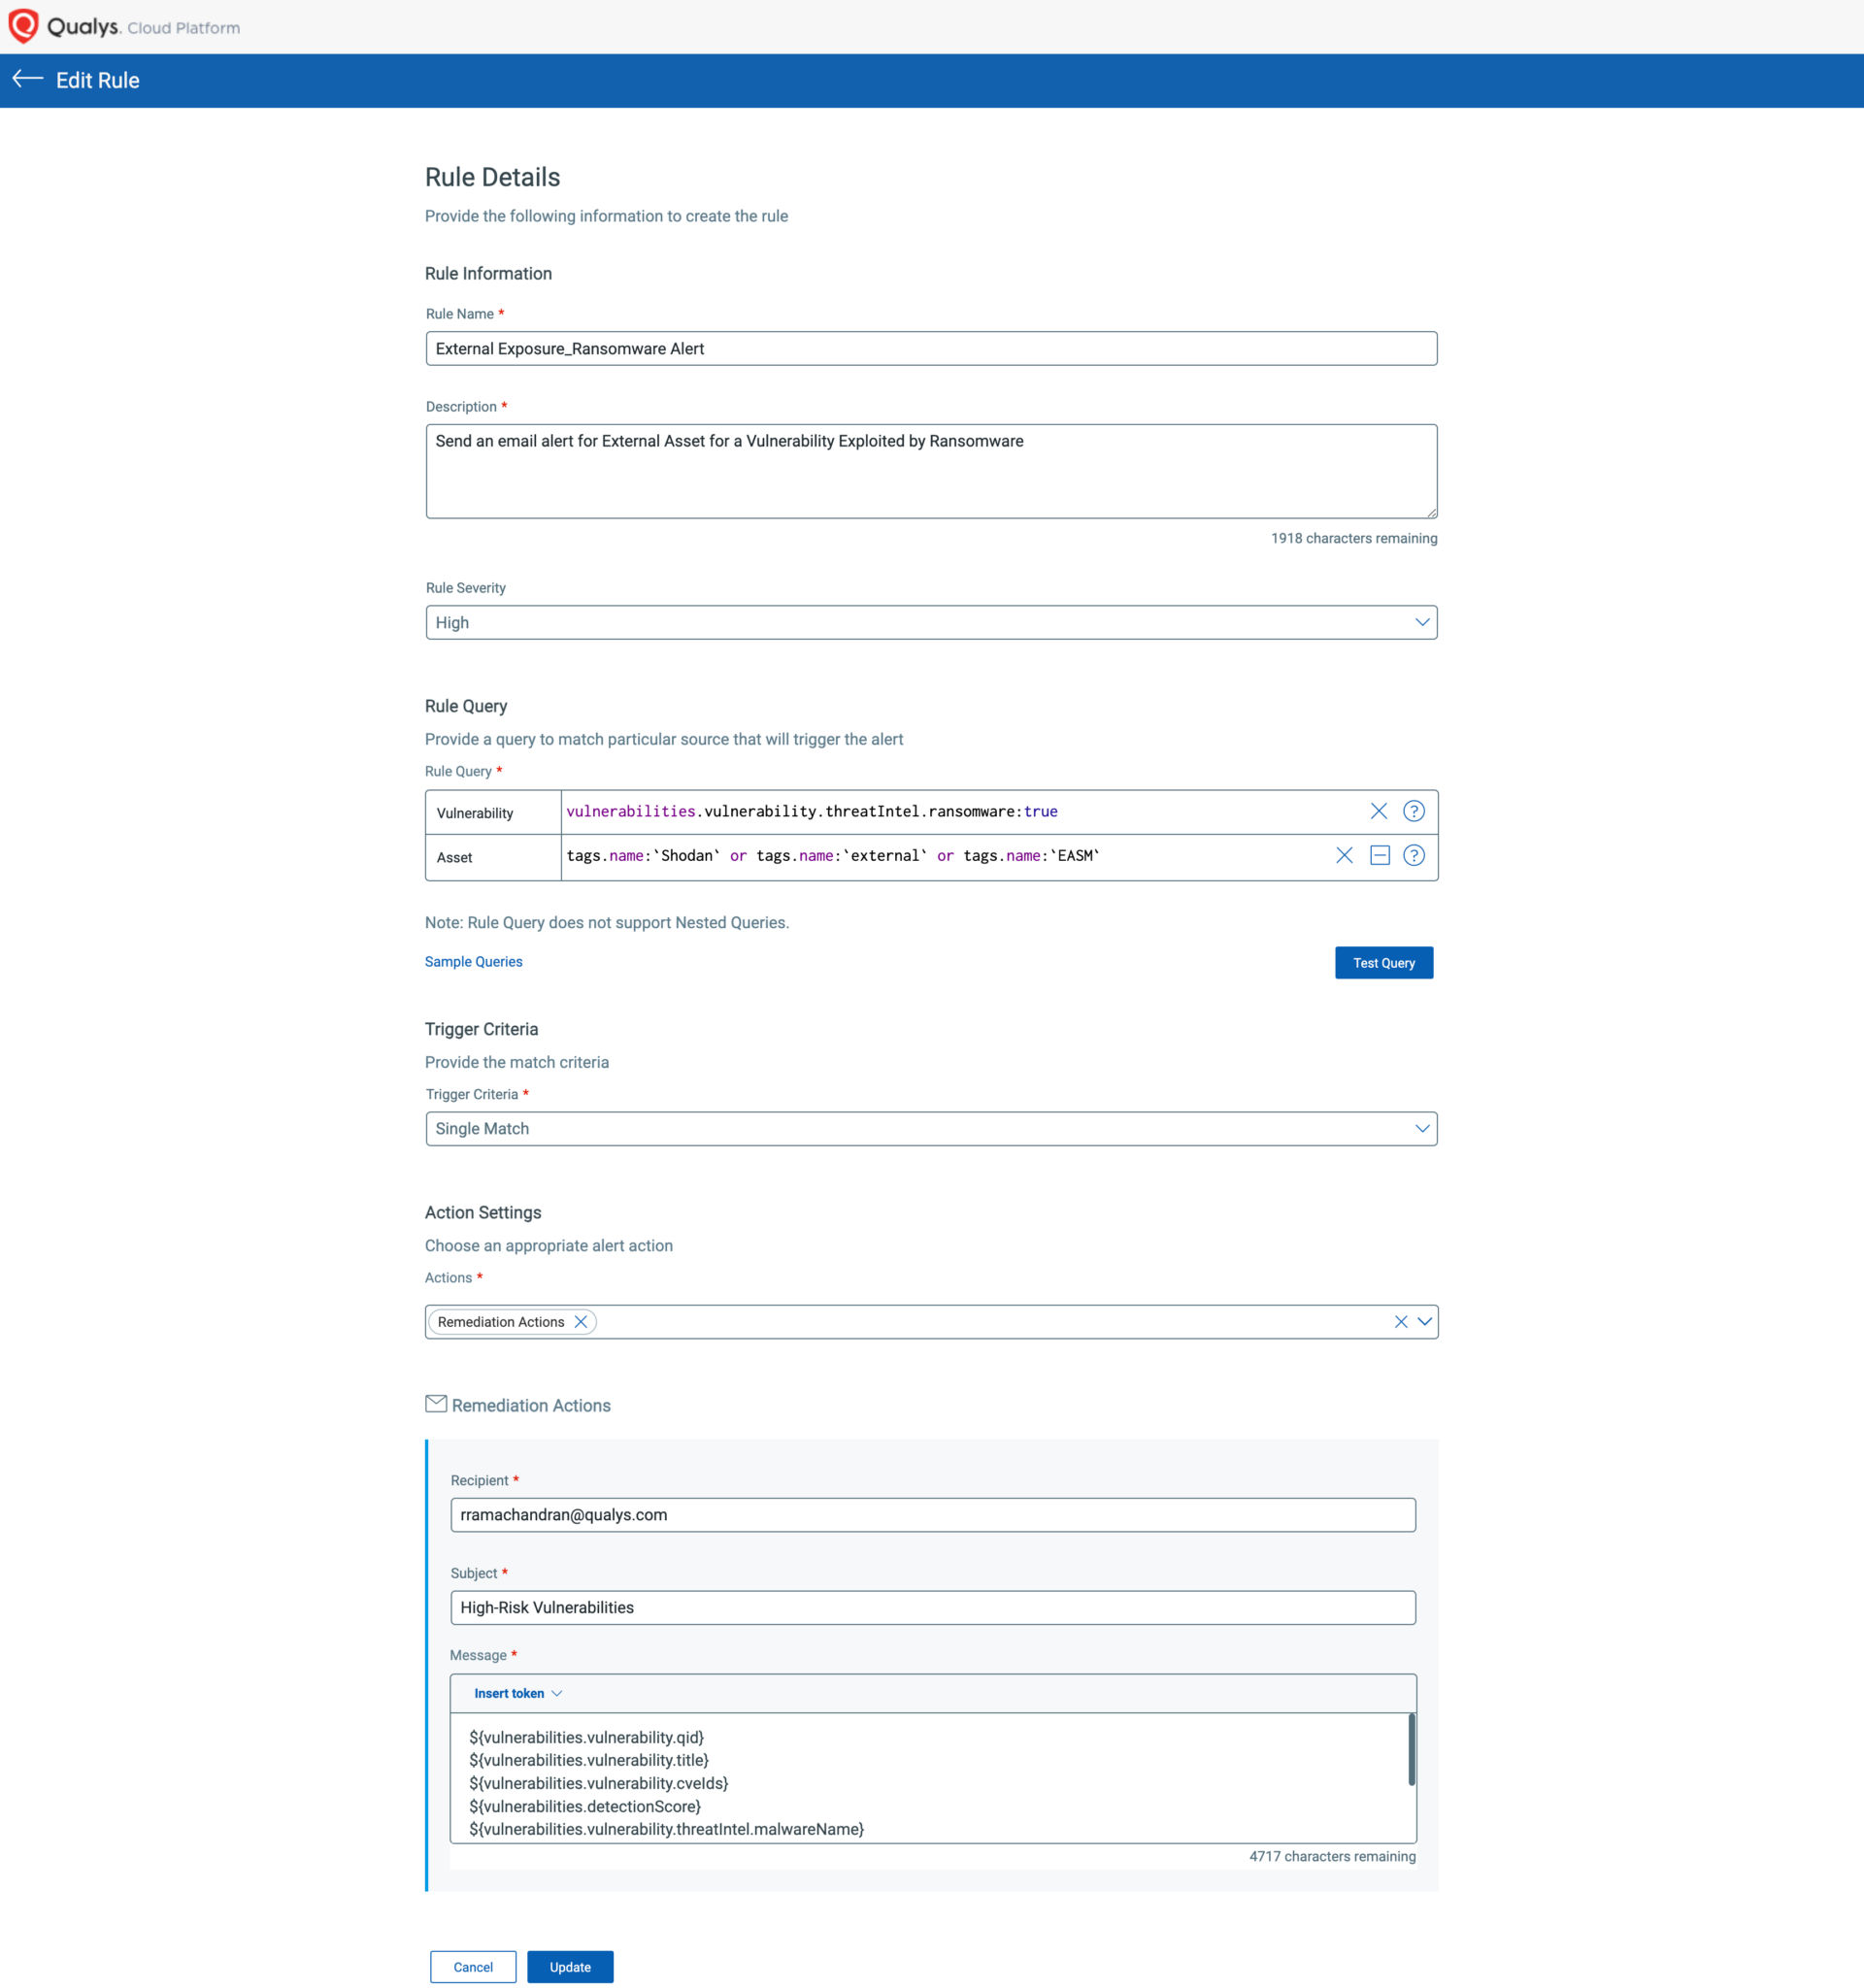Open the Rule Severity dropdown

(x=1423, y=622)
